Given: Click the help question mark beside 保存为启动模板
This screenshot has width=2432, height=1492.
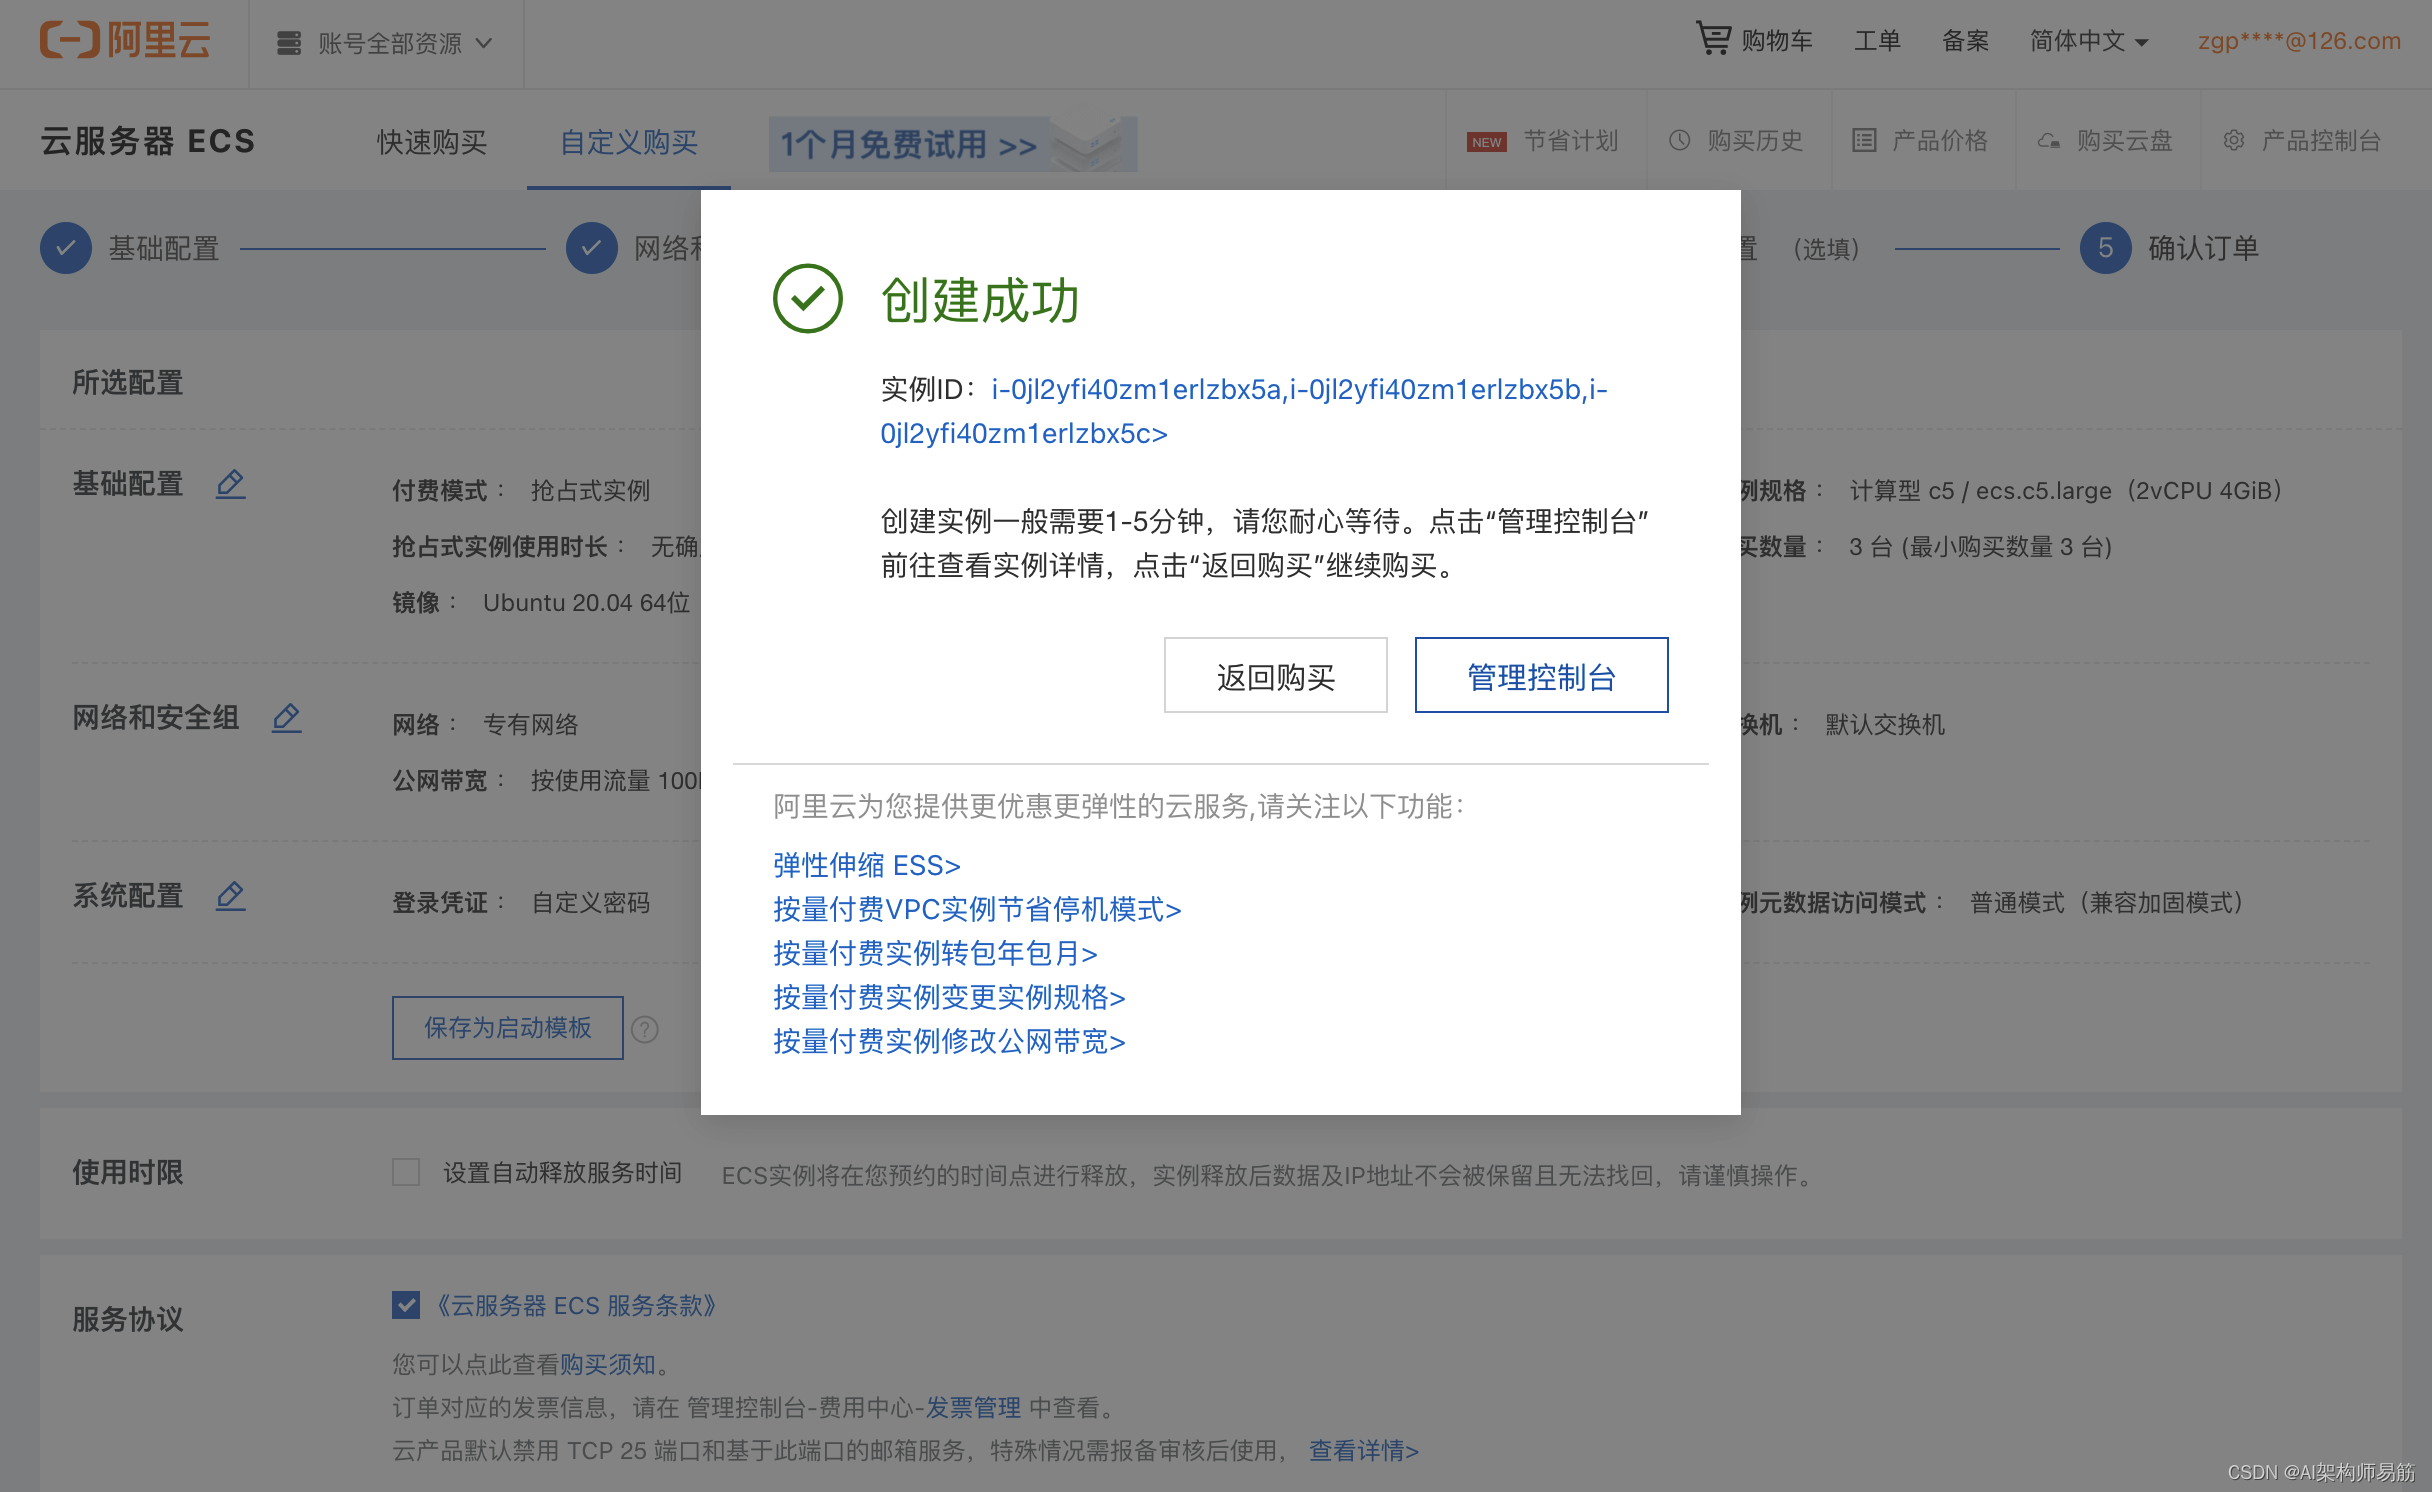Looking at the screenshot, I should point(645,1029).
